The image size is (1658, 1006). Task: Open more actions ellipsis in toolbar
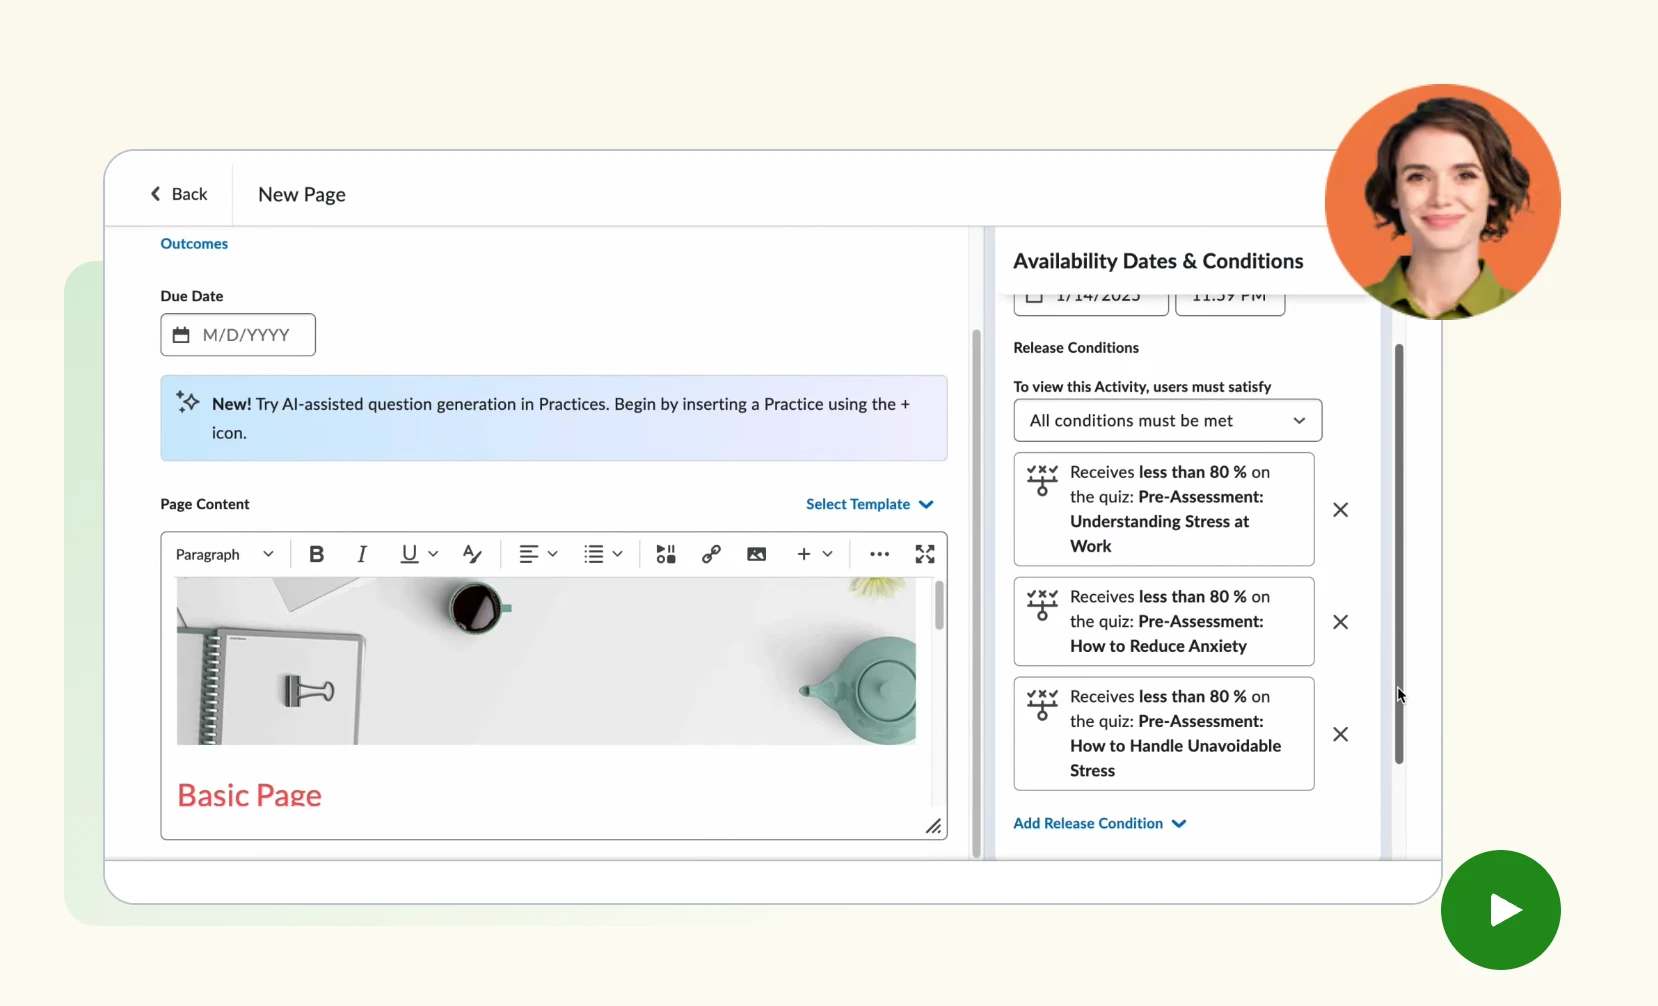pyautogui.click(x=879, y=554)
